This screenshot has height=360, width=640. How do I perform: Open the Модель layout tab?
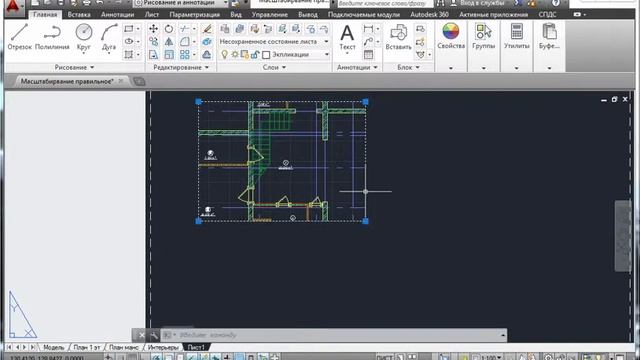(x=53, y=347)
